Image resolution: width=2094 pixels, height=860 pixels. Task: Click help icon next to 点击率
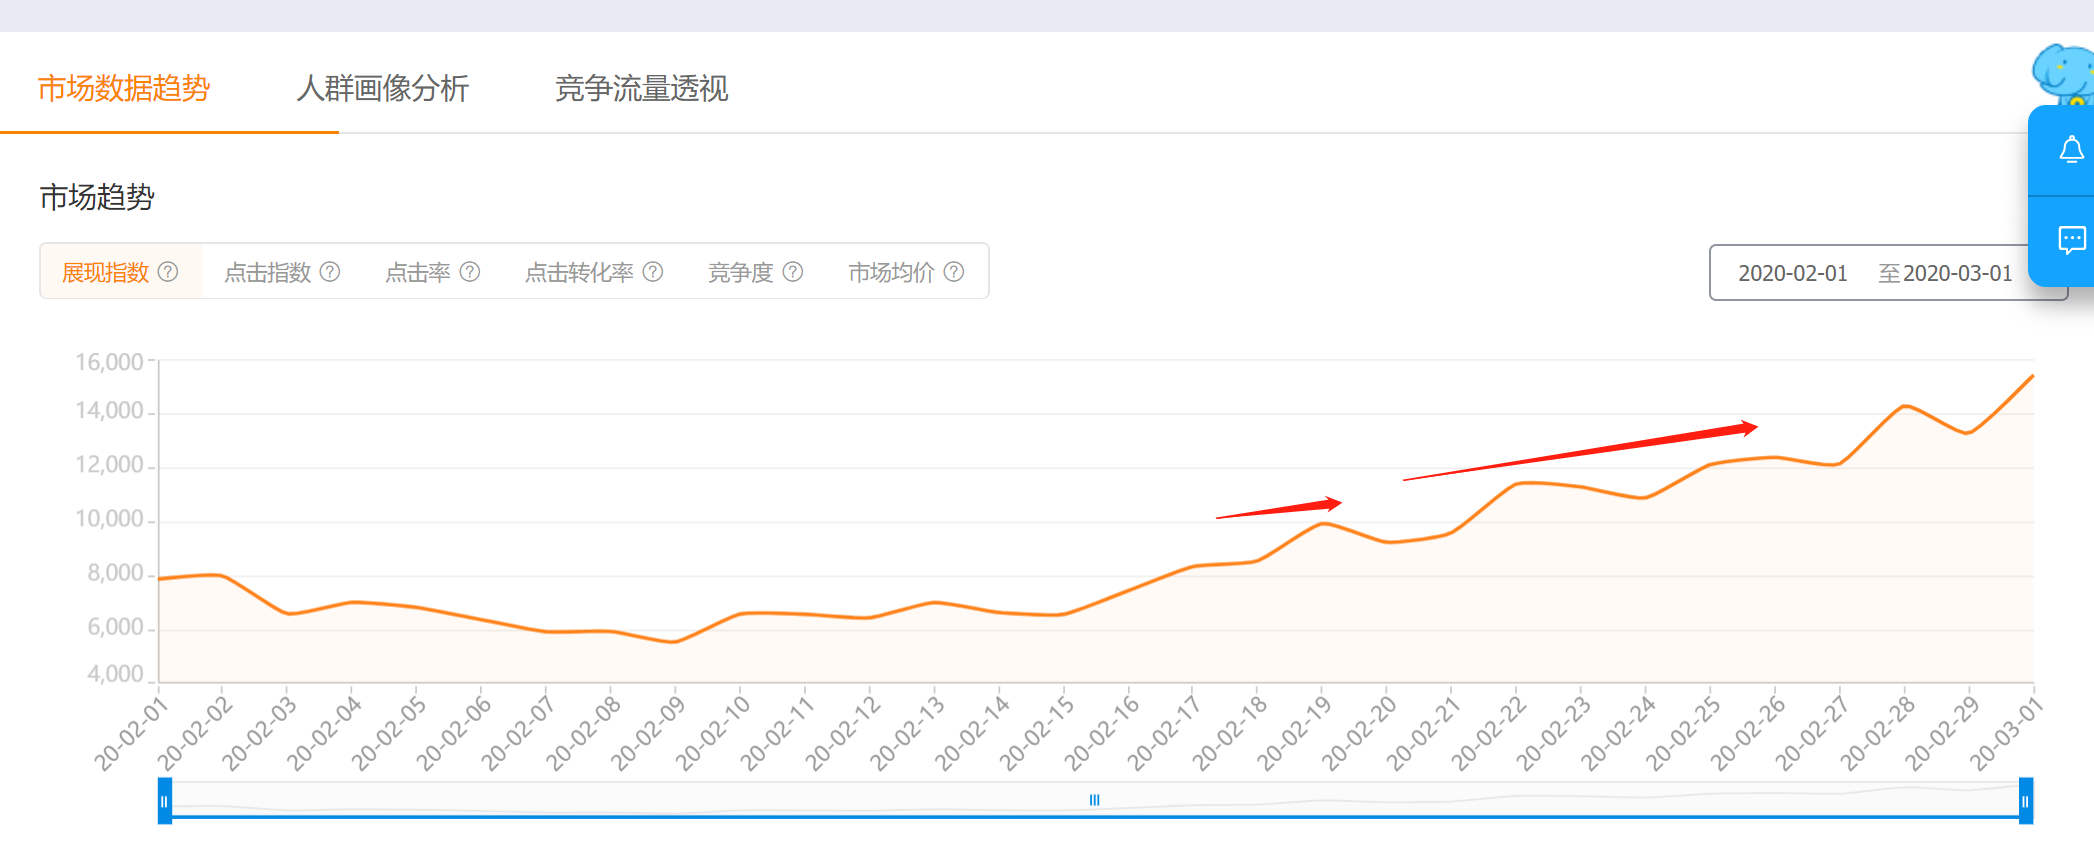coord(470,272)
